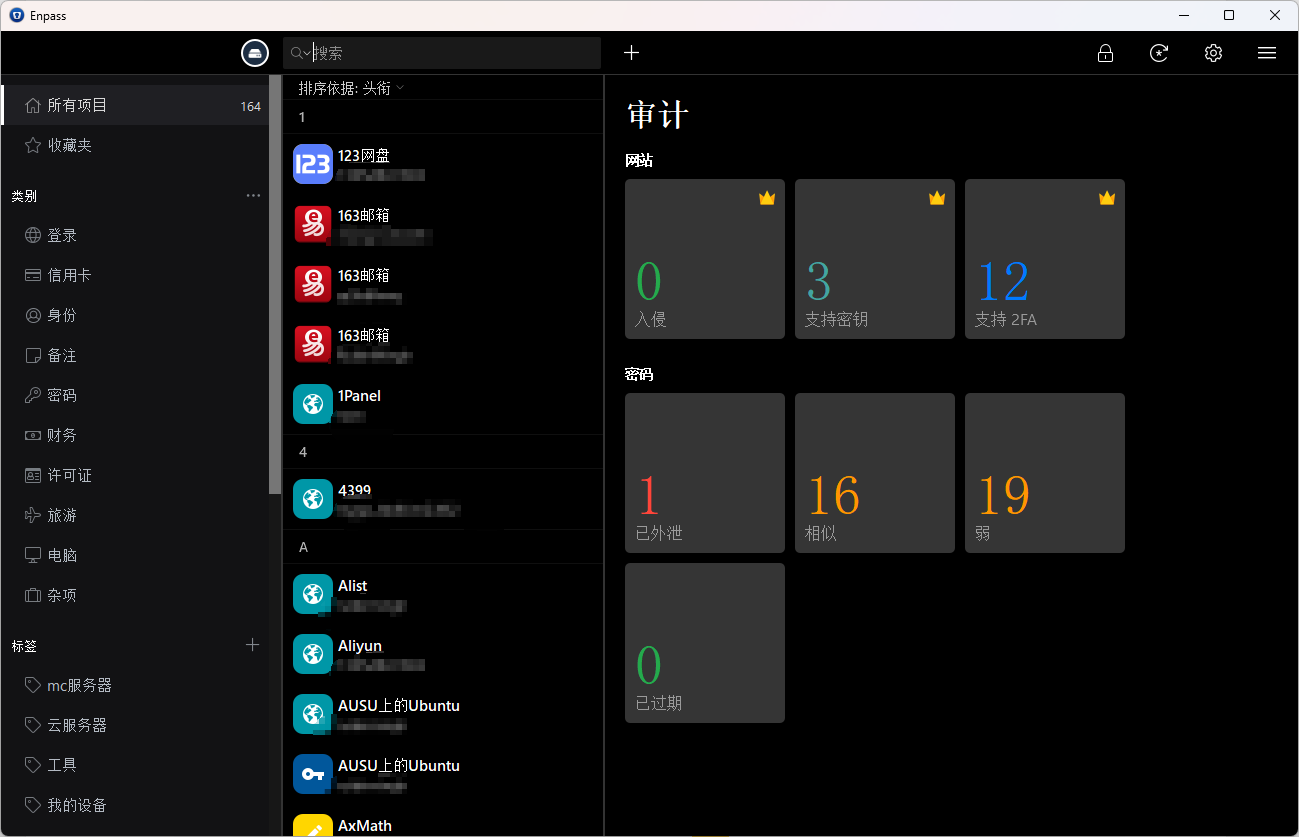1299x837 pixels.
Task: Click the vault selector icon
Action: coord(255,53)
